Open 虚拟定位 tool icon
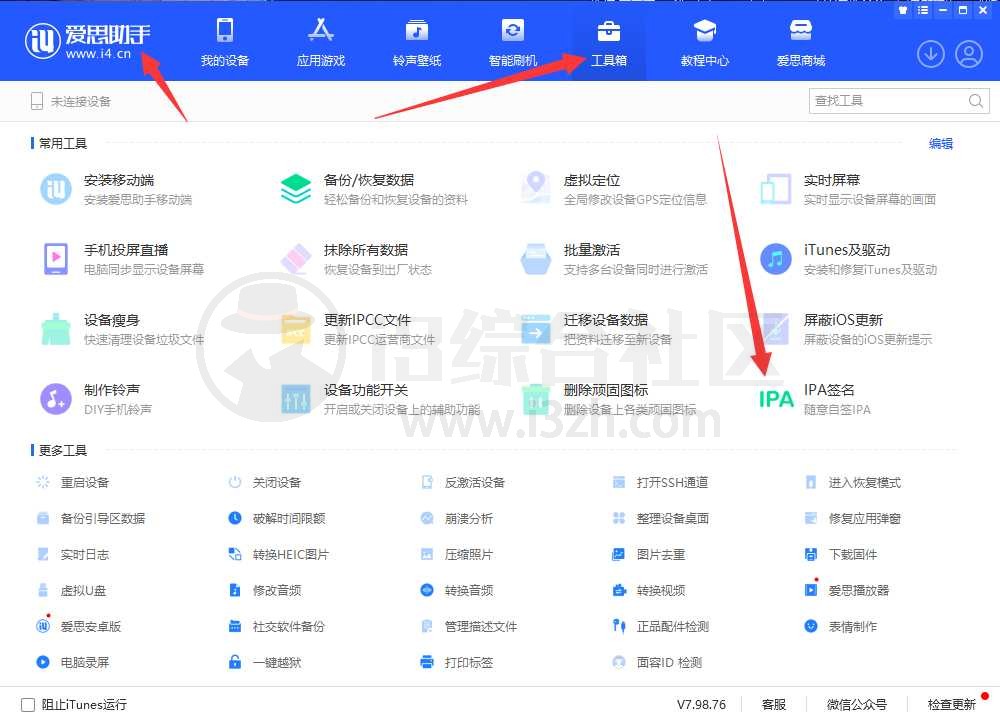Viewport: 1000px width, 721px height. (x=536, y=188)
